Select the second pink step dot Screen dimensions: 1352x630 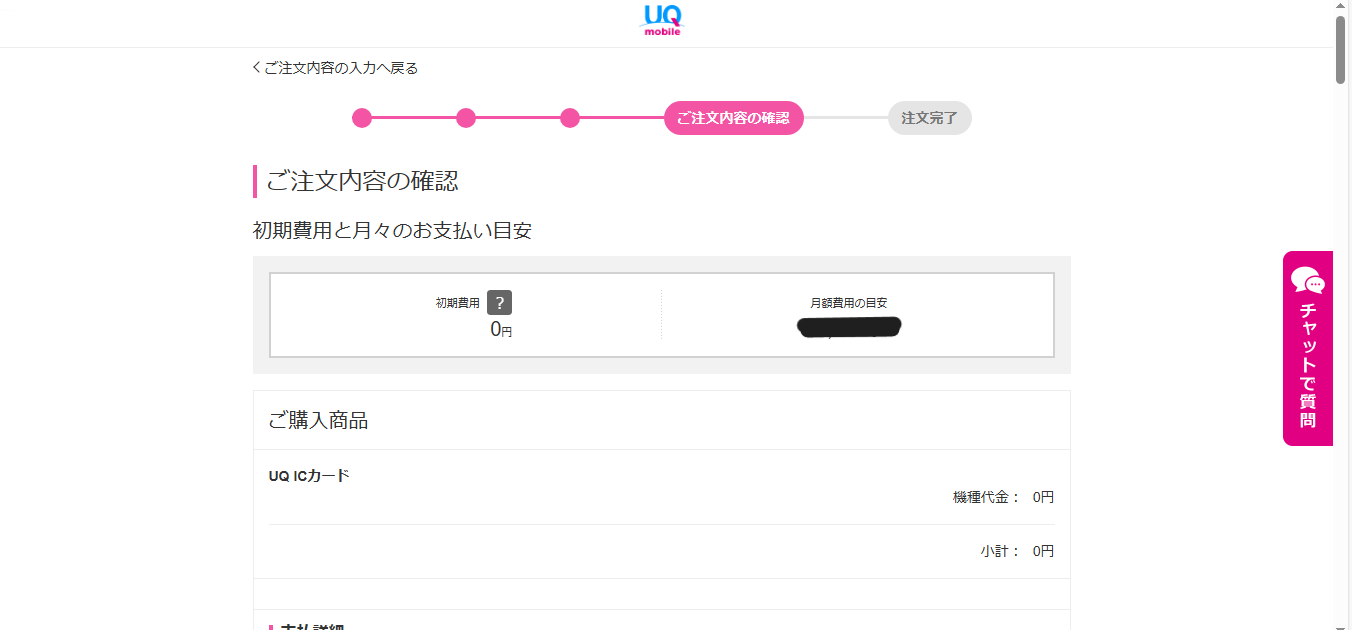click(x=466, y=118)
